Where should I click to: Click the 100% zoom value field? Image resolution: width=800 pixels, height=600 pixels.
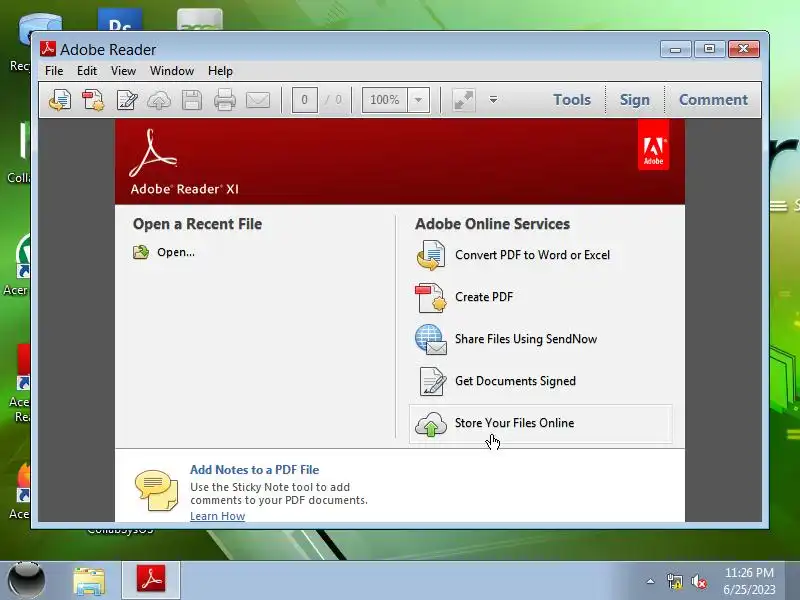[385, 99]
